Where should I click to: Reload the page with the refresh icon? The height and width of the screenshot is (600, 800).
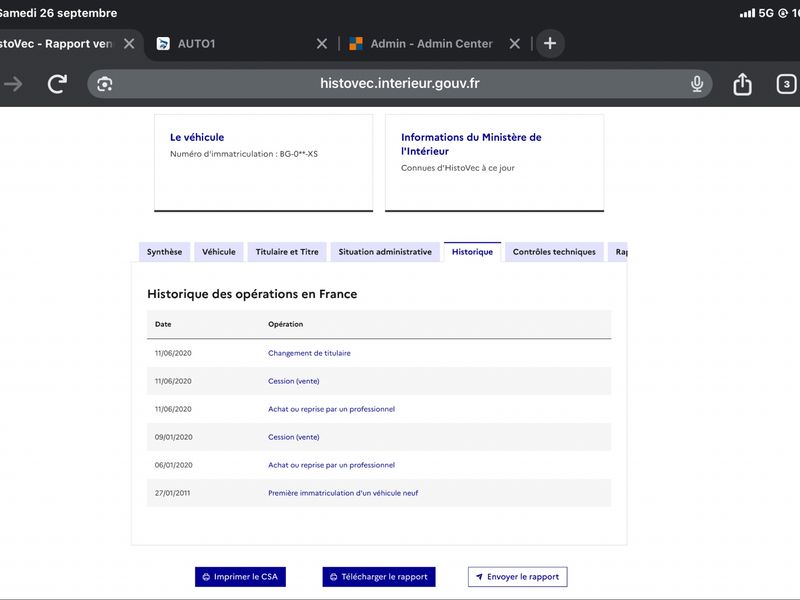coord(57,84)
